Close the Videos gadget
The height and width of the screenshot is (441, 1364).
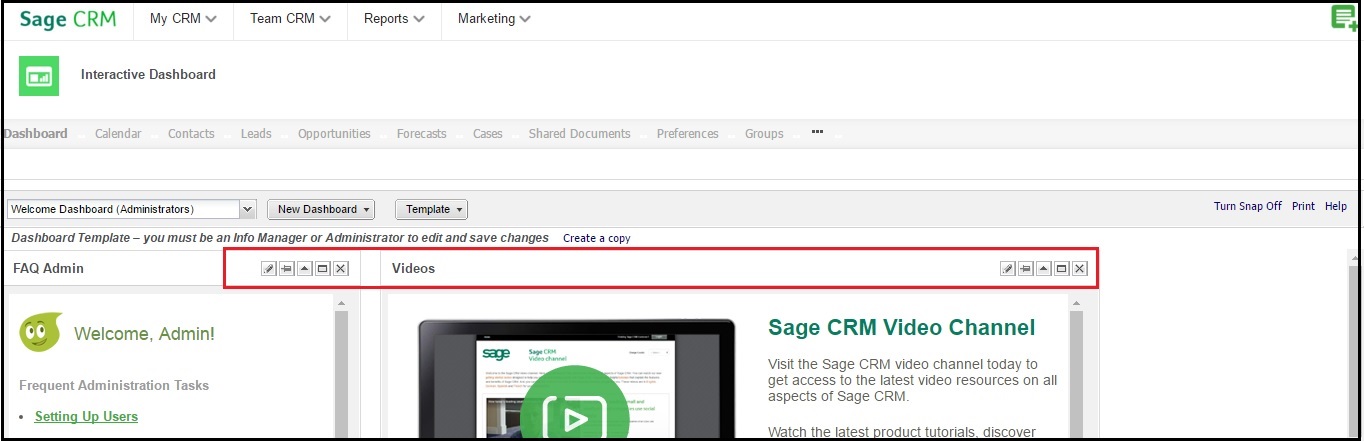(x=1079, y=269)
